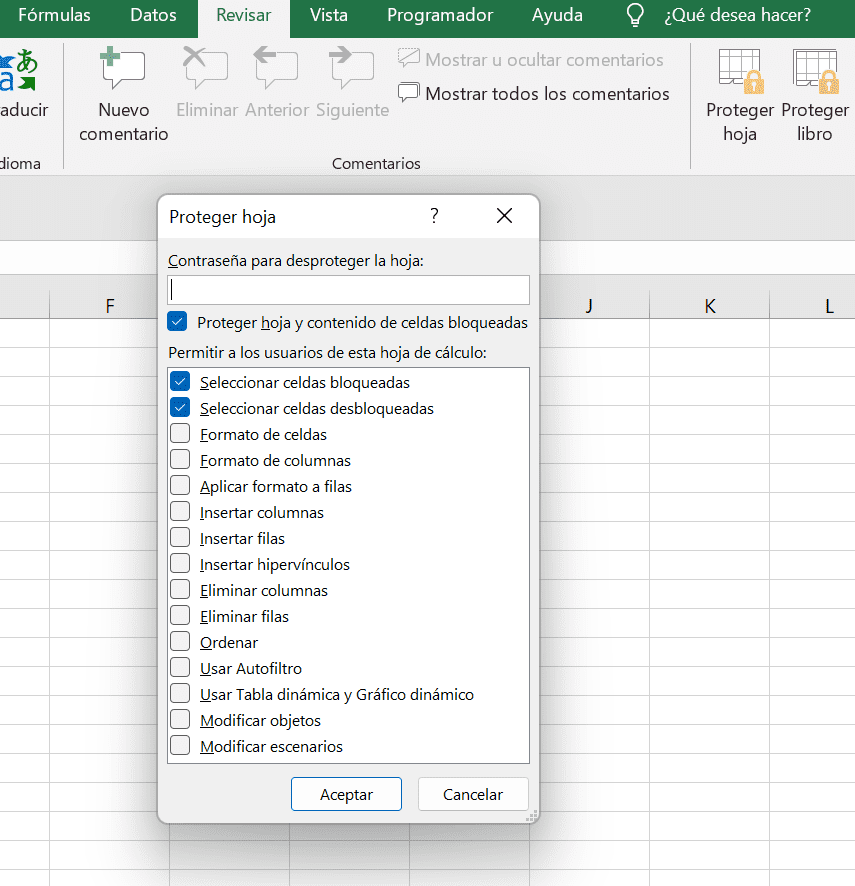Confirm protection with the Aceptar button

point(346,794)
